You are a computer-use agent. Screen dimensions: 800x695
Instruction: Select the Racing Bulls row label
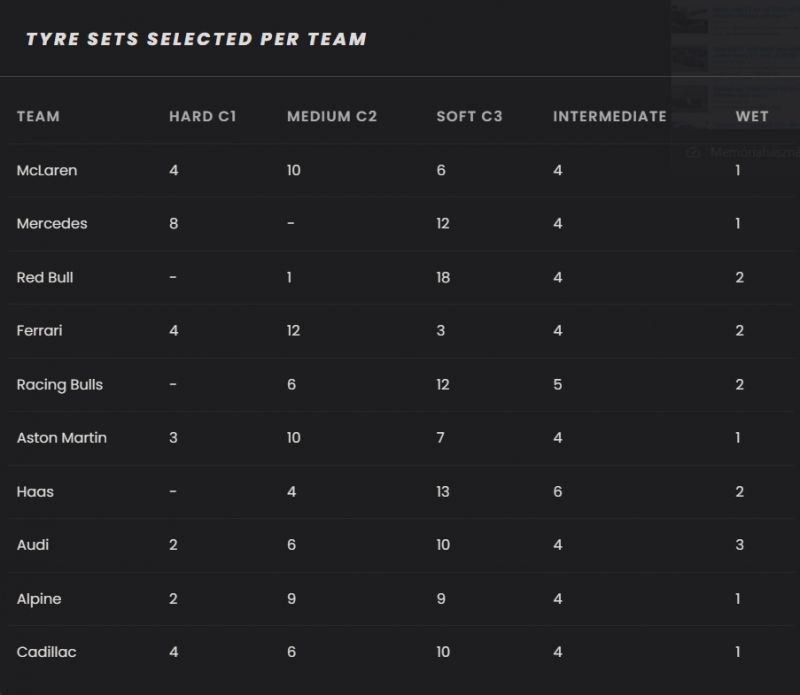(x=60, y=384)
